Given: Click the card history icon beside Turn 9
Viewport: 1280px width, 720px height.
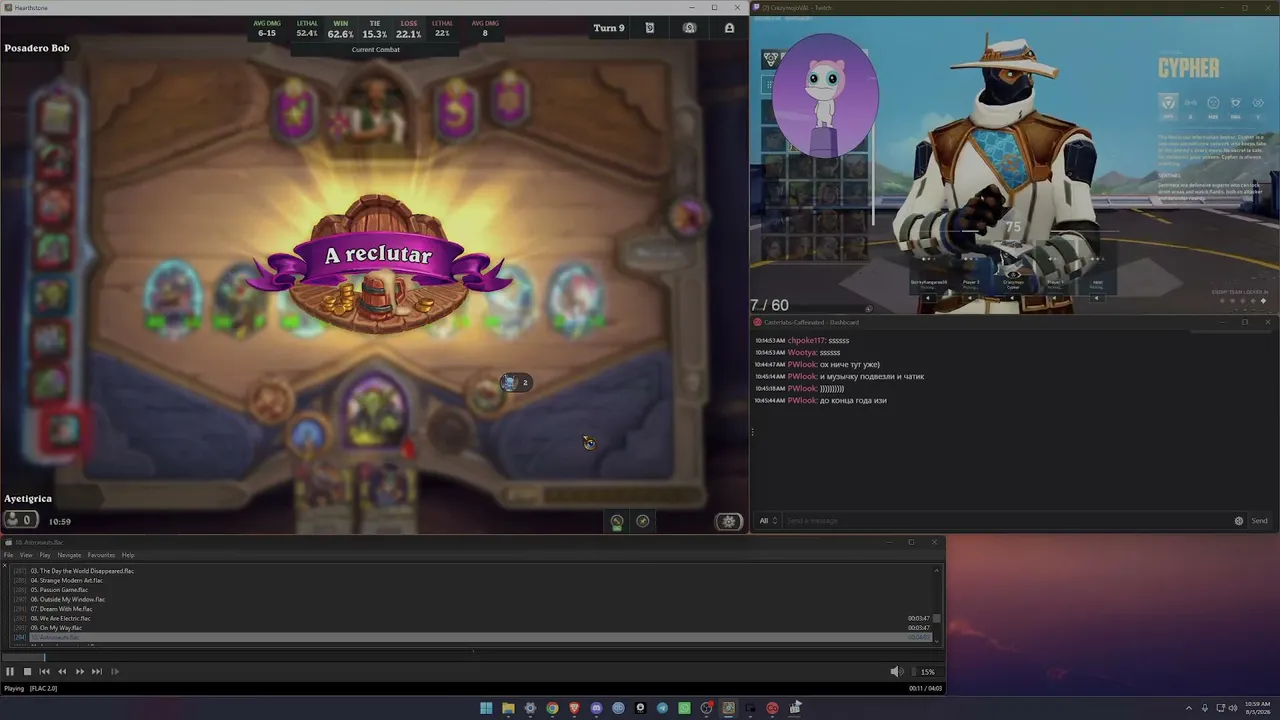Looking at the screenshot, I should 650,28.
